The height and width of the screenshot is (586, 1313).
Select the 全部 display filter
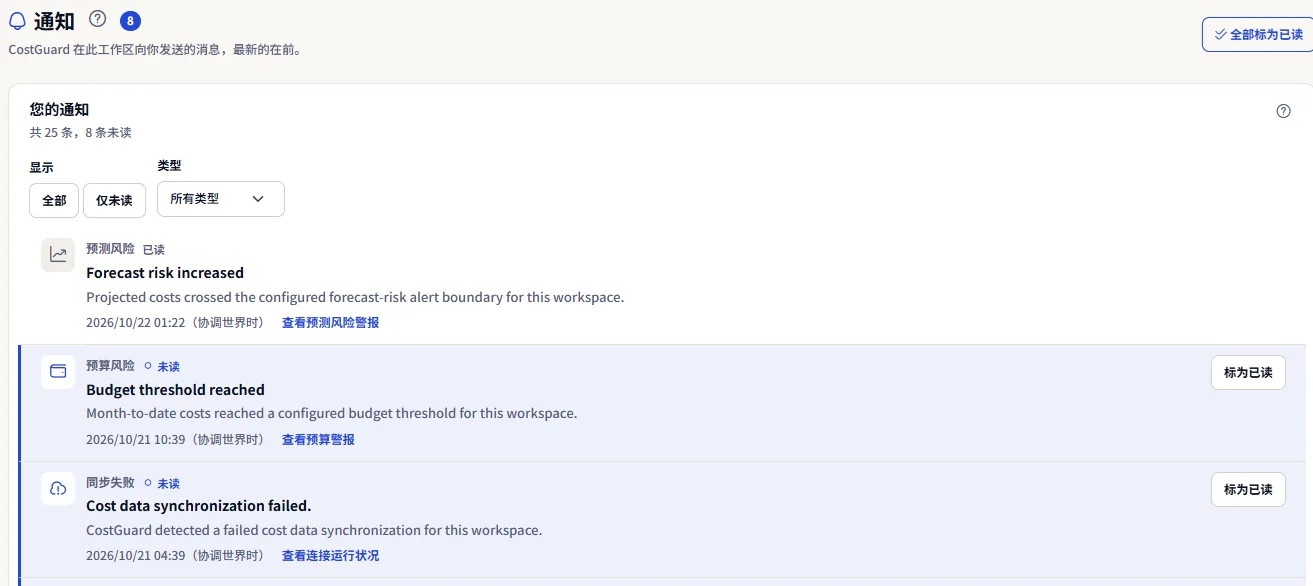tap(54, 200)
